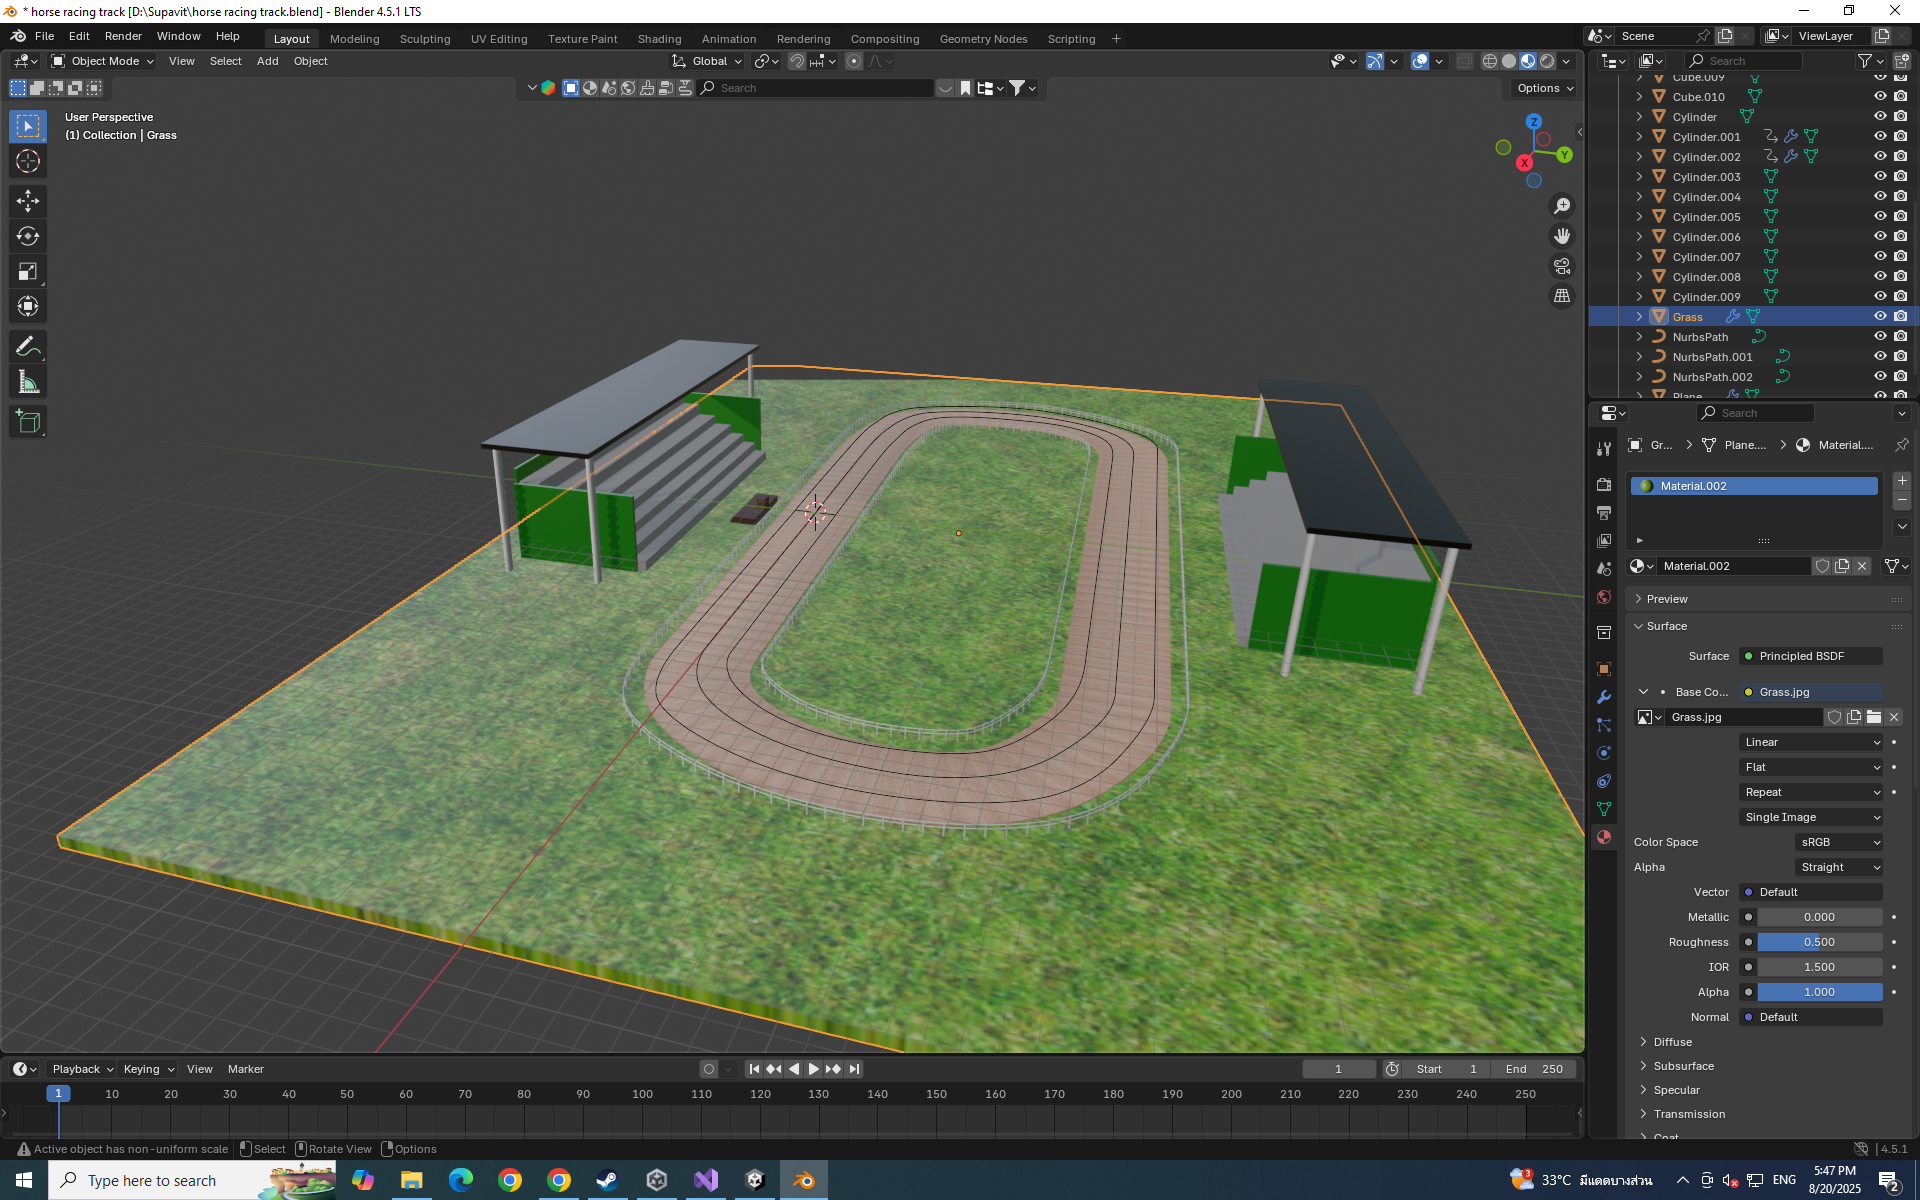1920x1200 pixels.
Task: Activate the Rotate tool
Action: (28, 236)
